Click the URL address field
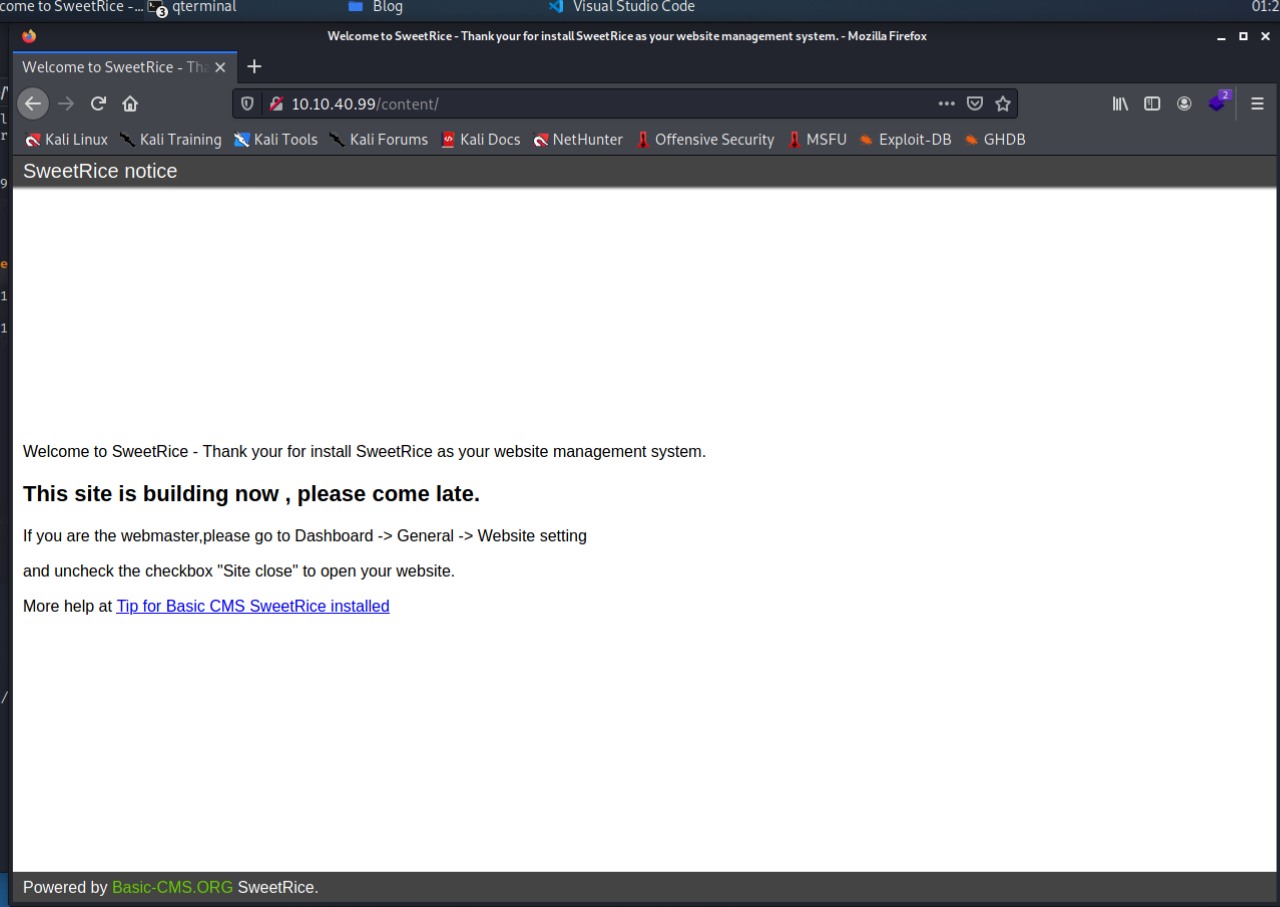 [600, 104]
